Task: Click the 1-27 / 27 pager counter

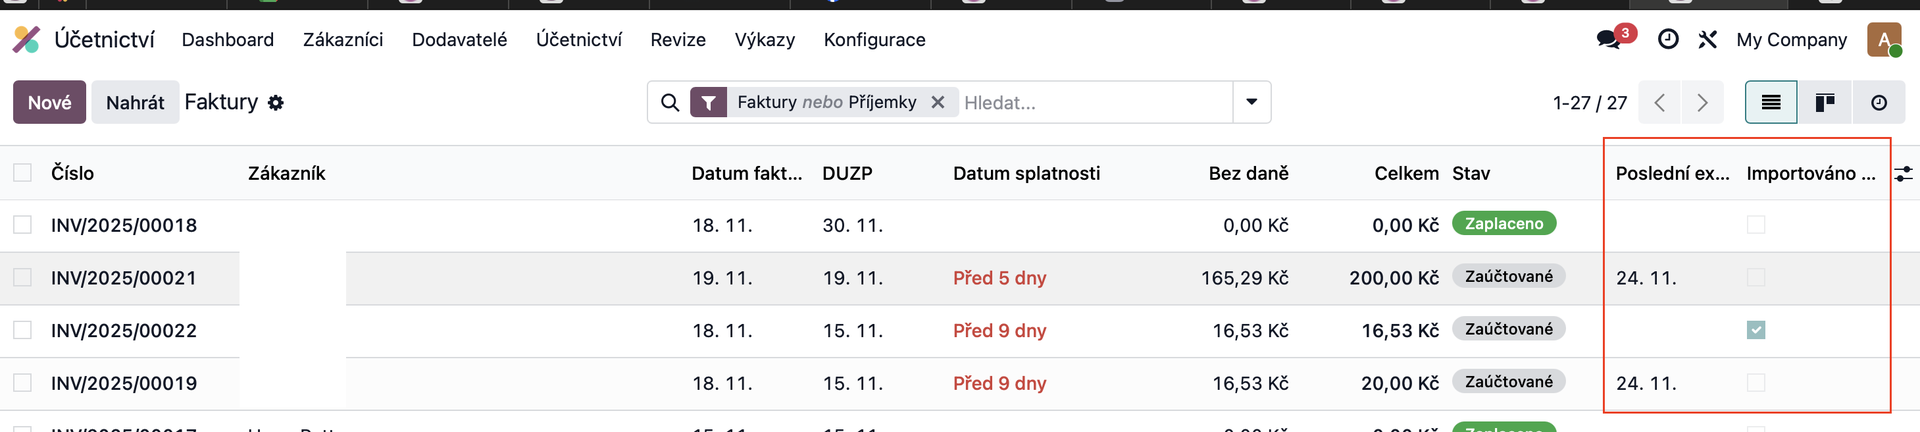Action: [1590, 103]
